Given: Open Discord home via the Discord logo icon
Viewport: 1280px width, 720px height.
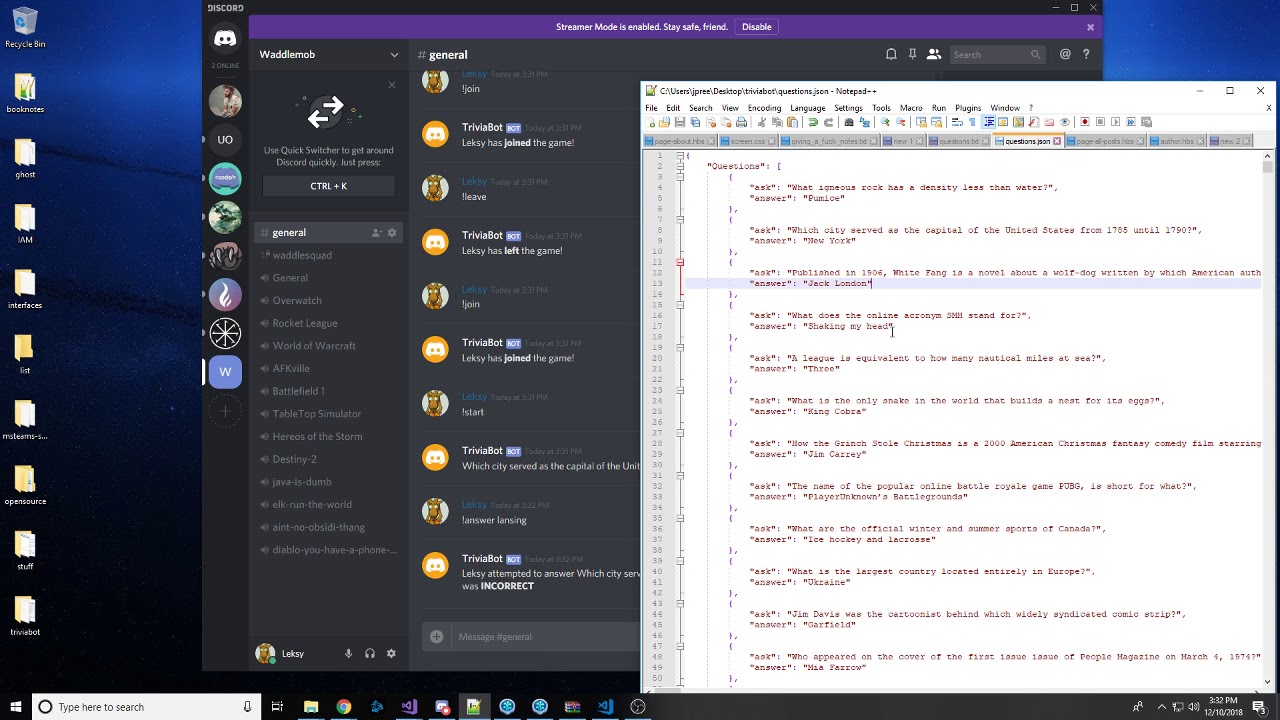Looking at the screenshot, I should point(225,39).
